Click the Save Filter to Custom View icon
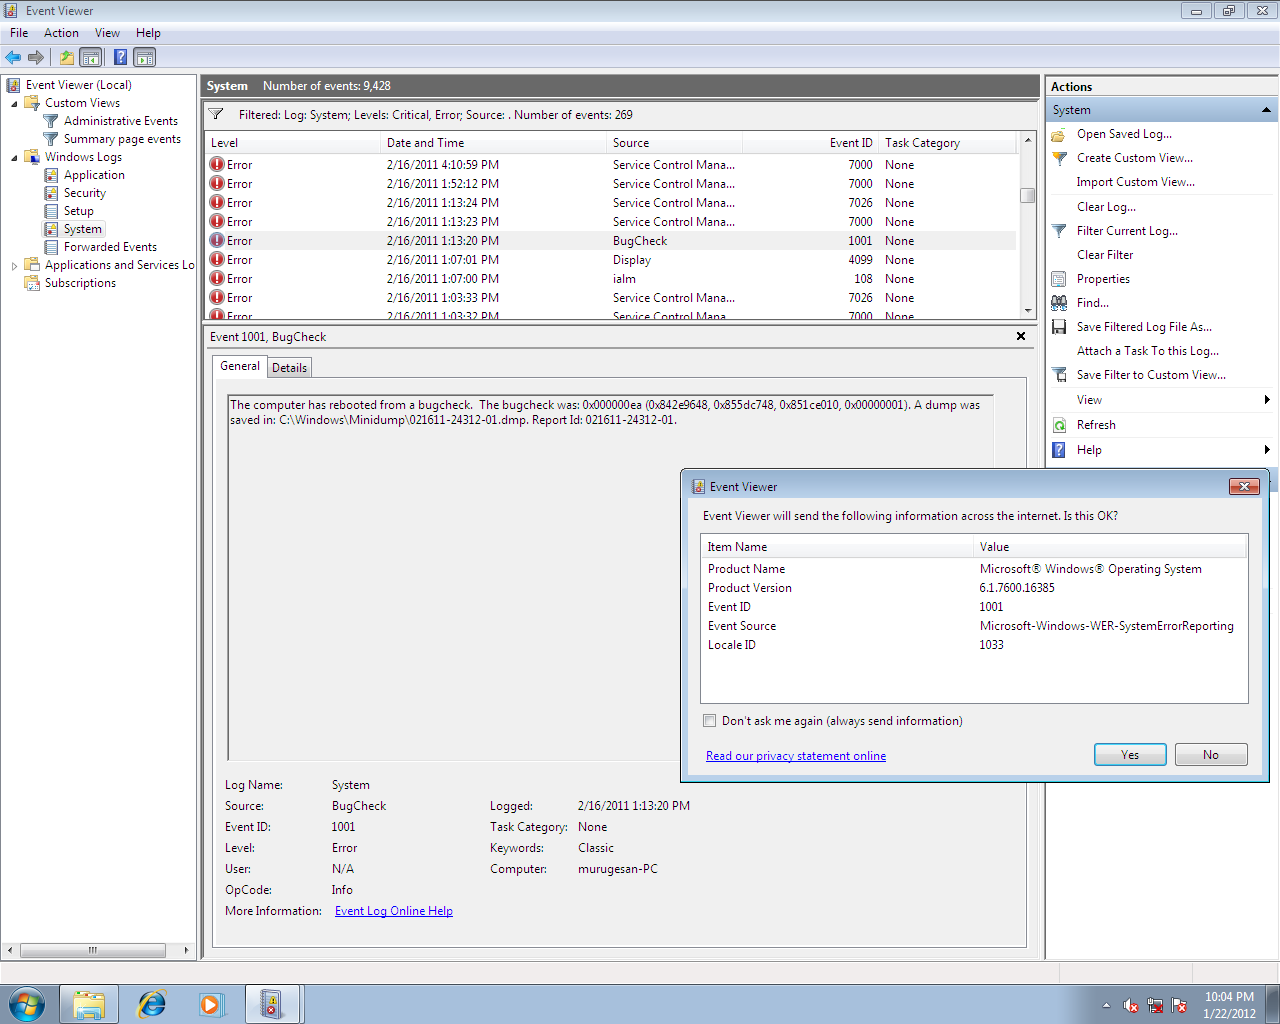The height and width of the screenshot is (1024, 1280). 1059,375
